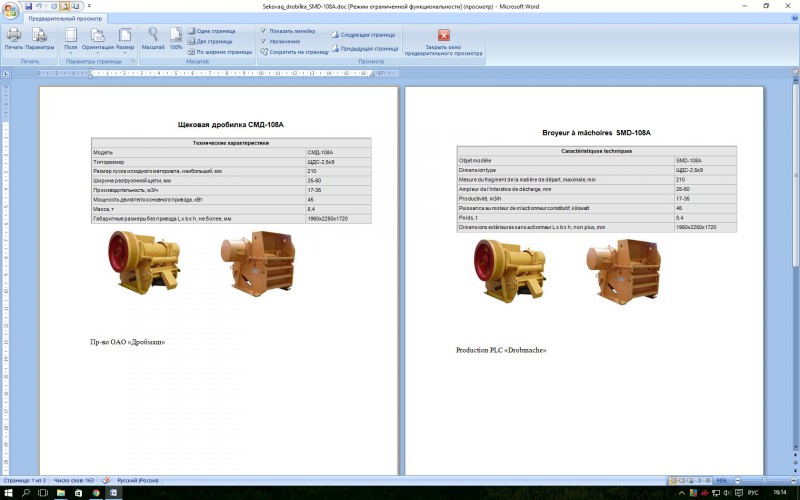Click the vertical scrollbar thumb
800x500 pixels.
795,176
